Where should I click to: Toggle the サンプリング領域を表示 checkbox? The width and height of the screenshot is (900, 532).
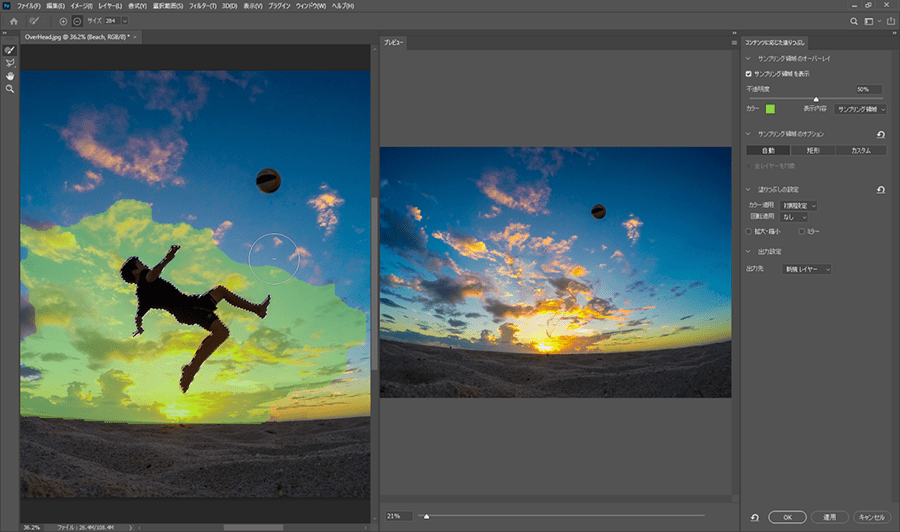coord(749,74)
